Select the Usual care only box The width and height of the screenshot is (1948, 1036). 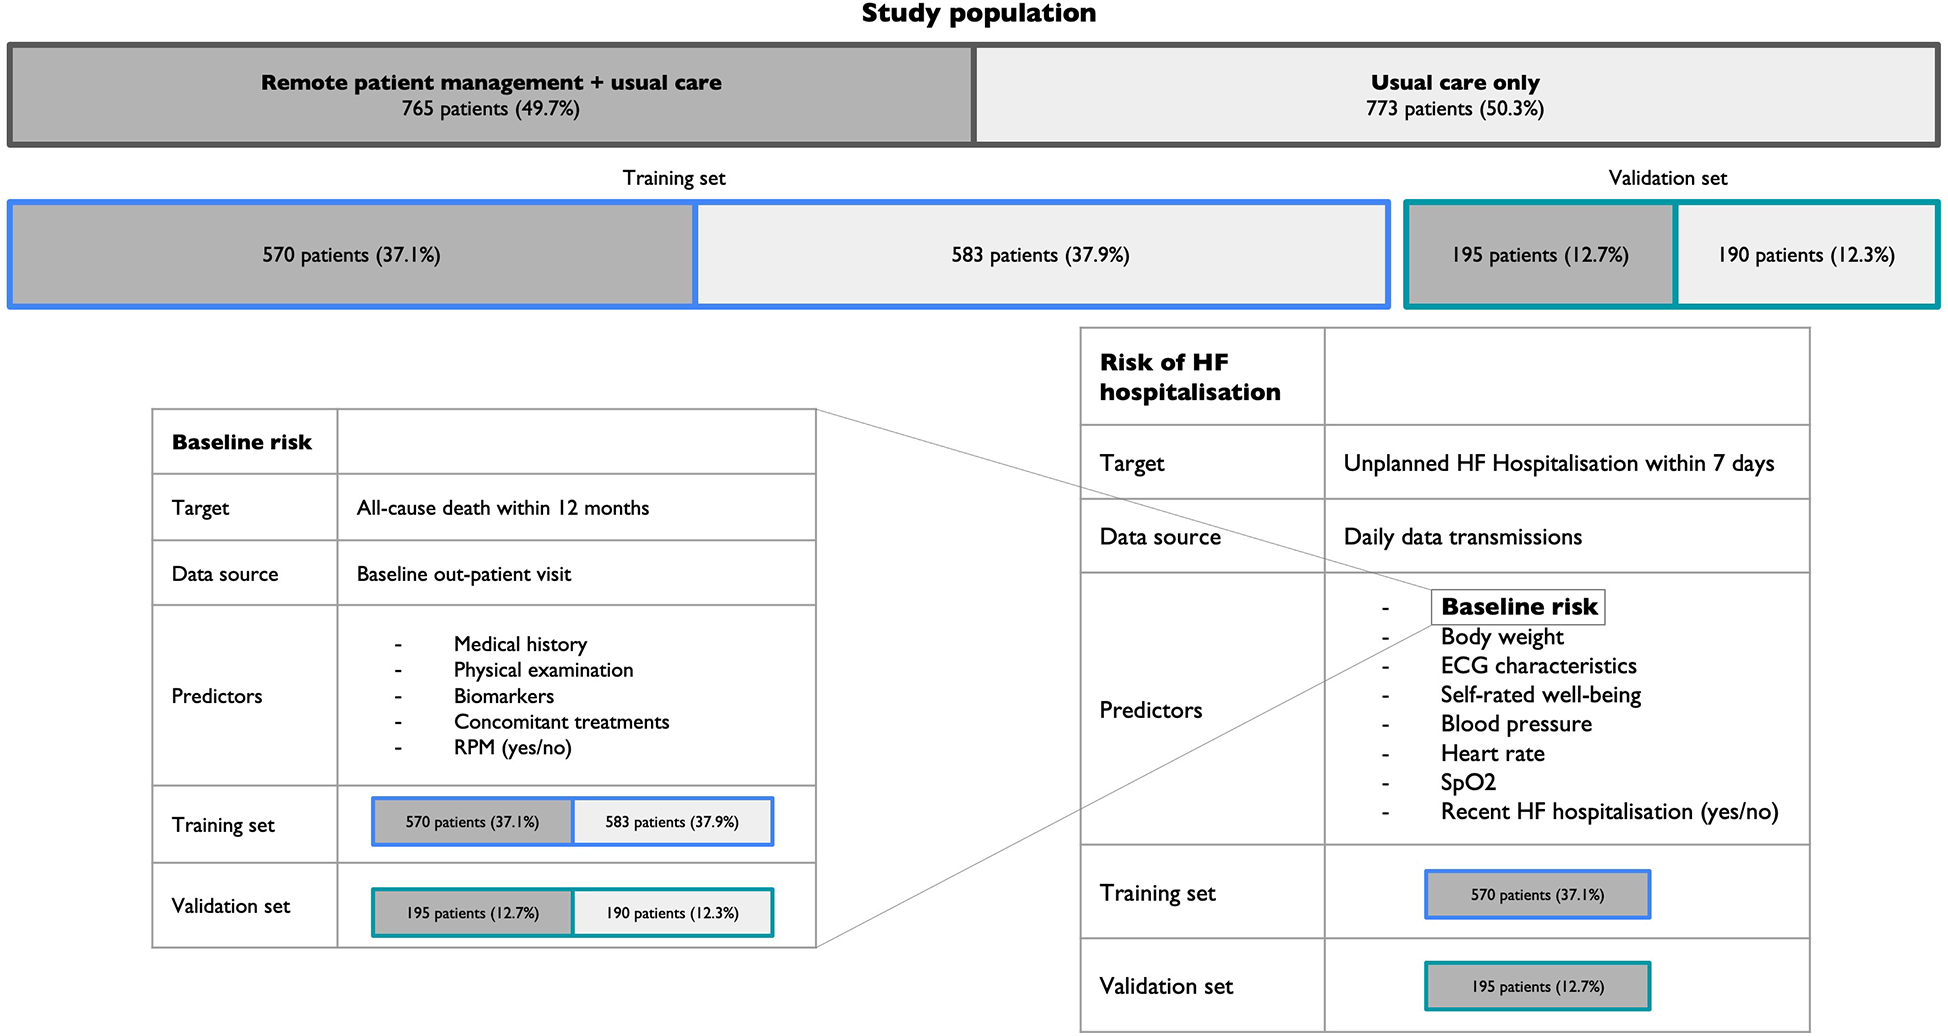click(x=1455, y=95)
